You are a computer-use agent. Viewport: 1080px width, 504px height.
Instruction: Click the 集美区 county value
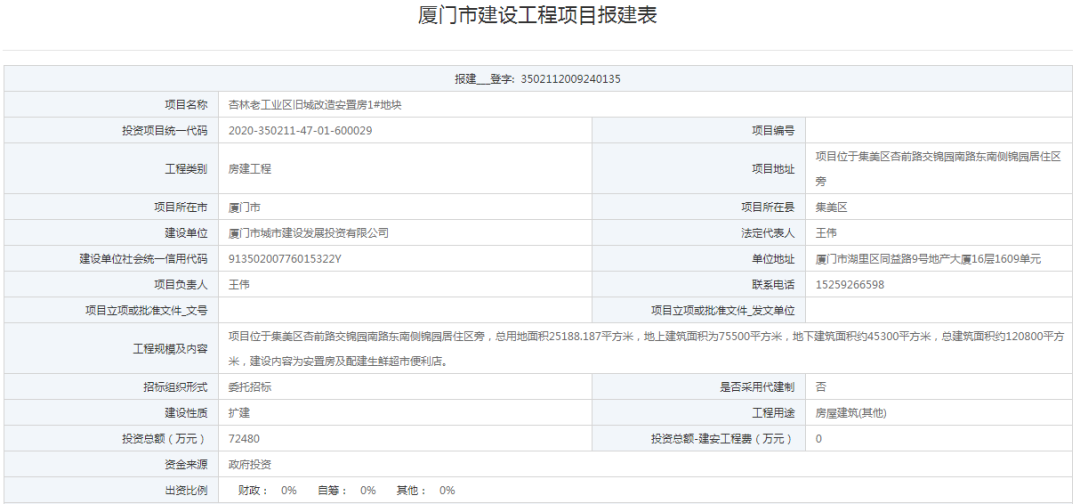(831, 207)
